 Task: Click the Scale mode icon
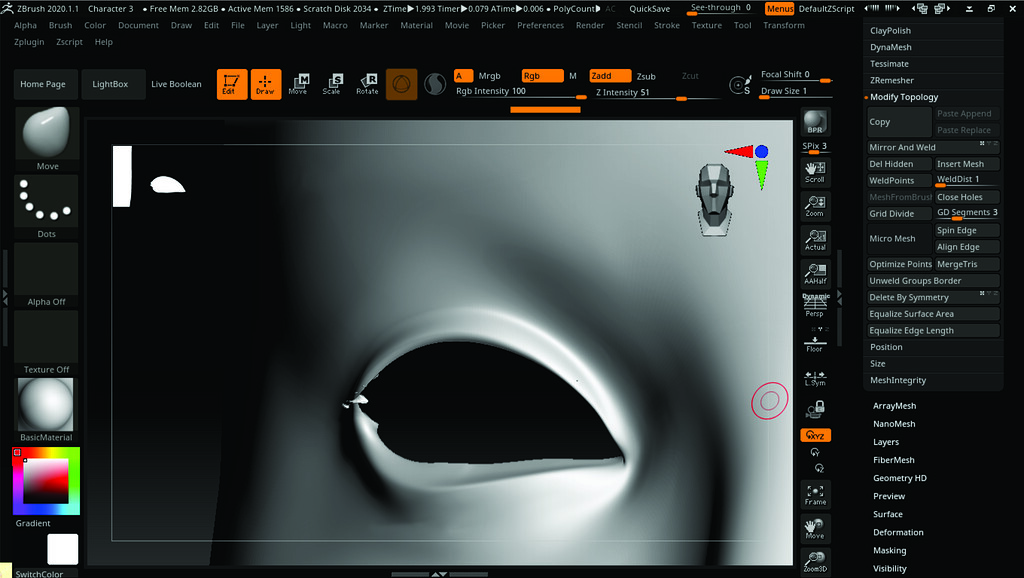click(x=335, y=84)
